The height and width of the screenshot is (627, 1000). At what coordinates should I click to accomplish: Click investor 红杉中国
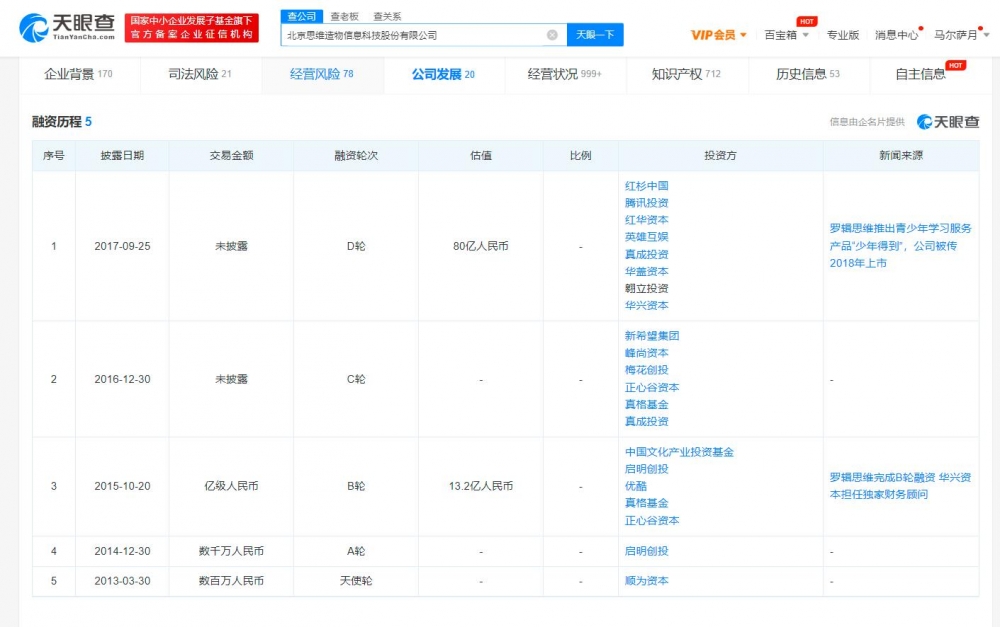click(x=647, y=186)
